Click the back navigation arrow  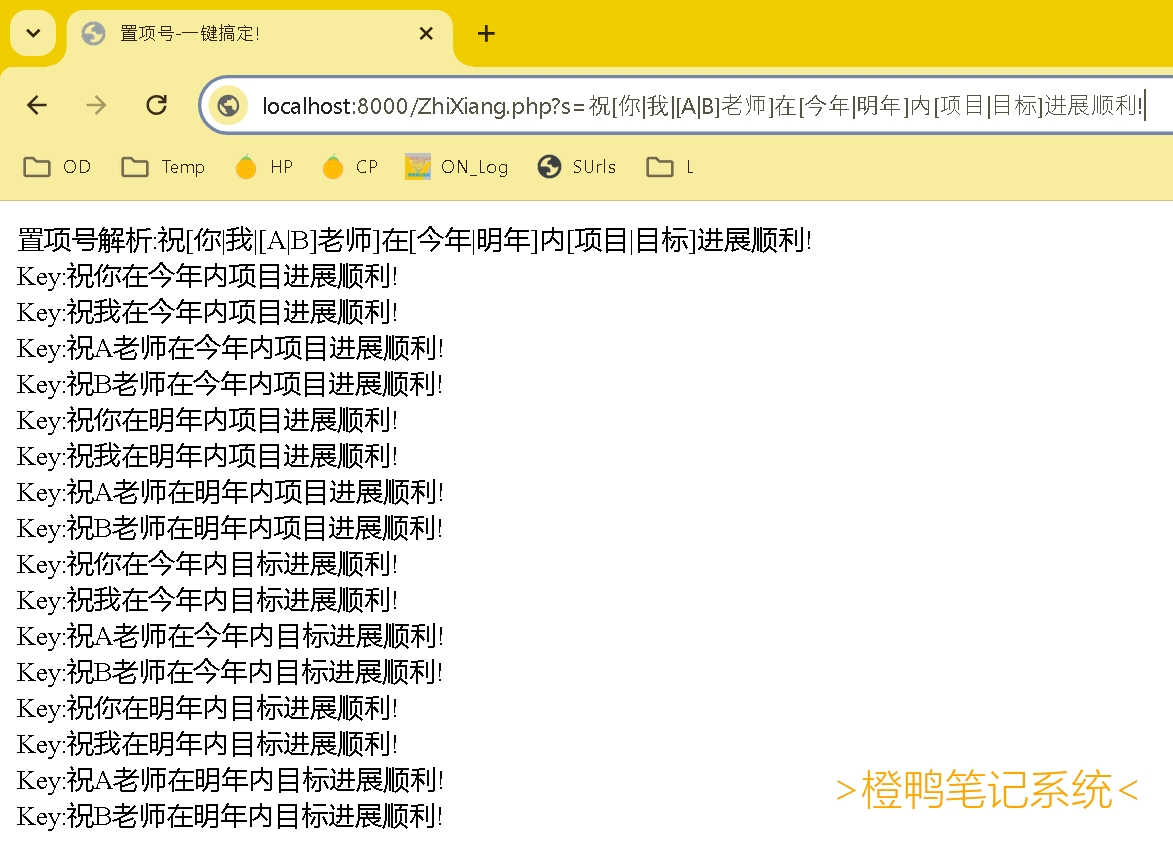coord(38,105)
